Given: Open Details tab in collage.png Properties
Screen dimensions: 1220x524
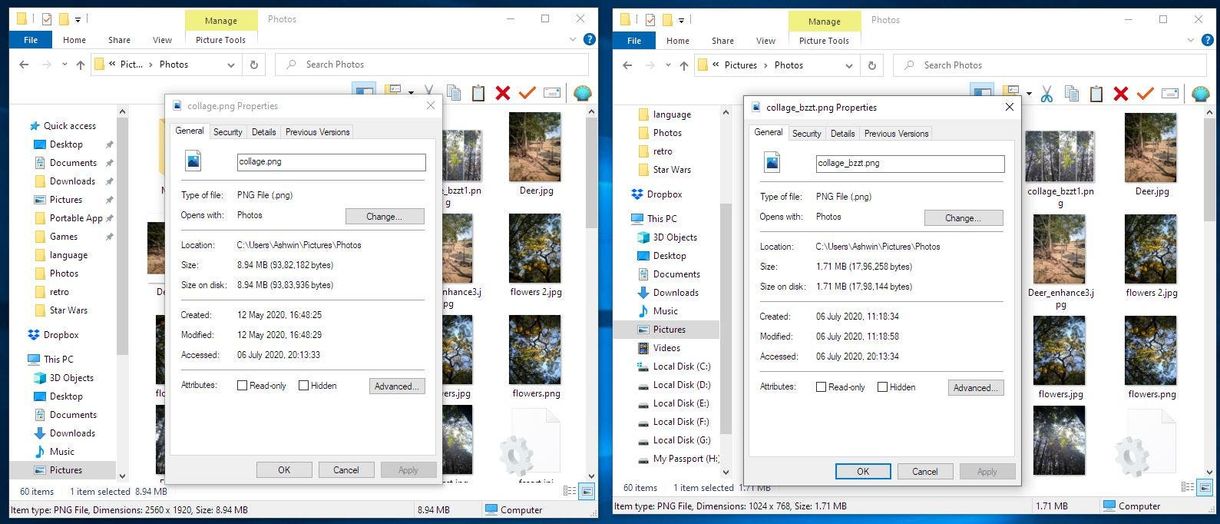Looking at the screenshot, I should (264, 132).
